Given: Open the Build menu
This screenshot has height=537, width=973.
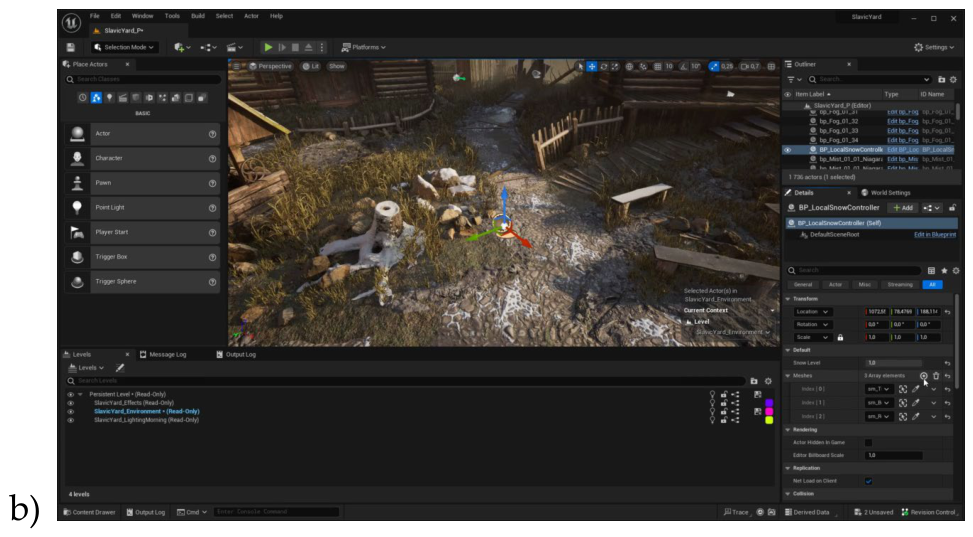Looking at the screenshot, I should [x=198, y=16].
